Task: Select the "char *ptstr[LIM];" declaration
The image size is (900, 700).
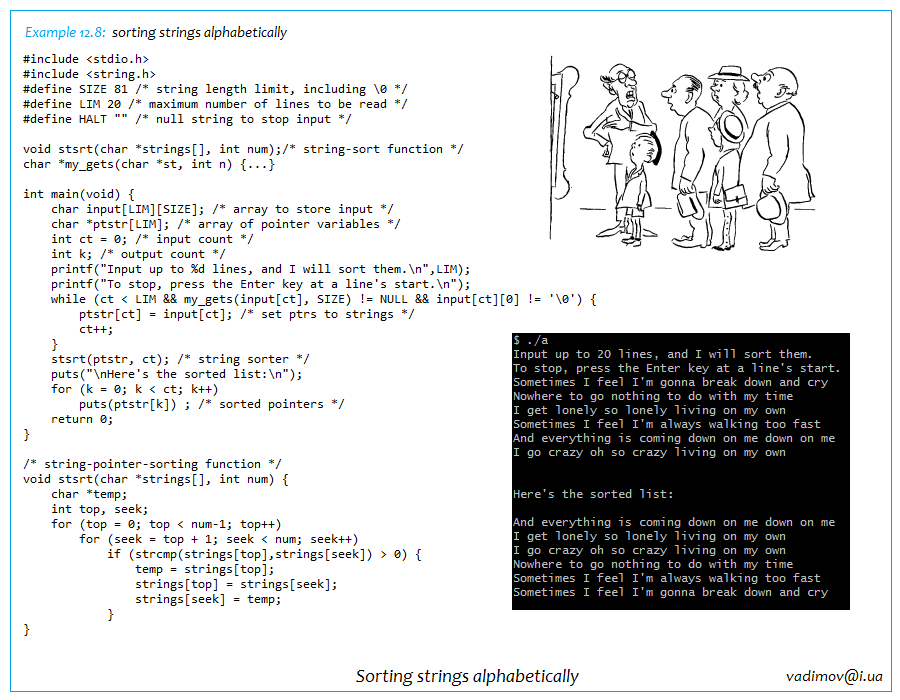Action: [226, 224]
